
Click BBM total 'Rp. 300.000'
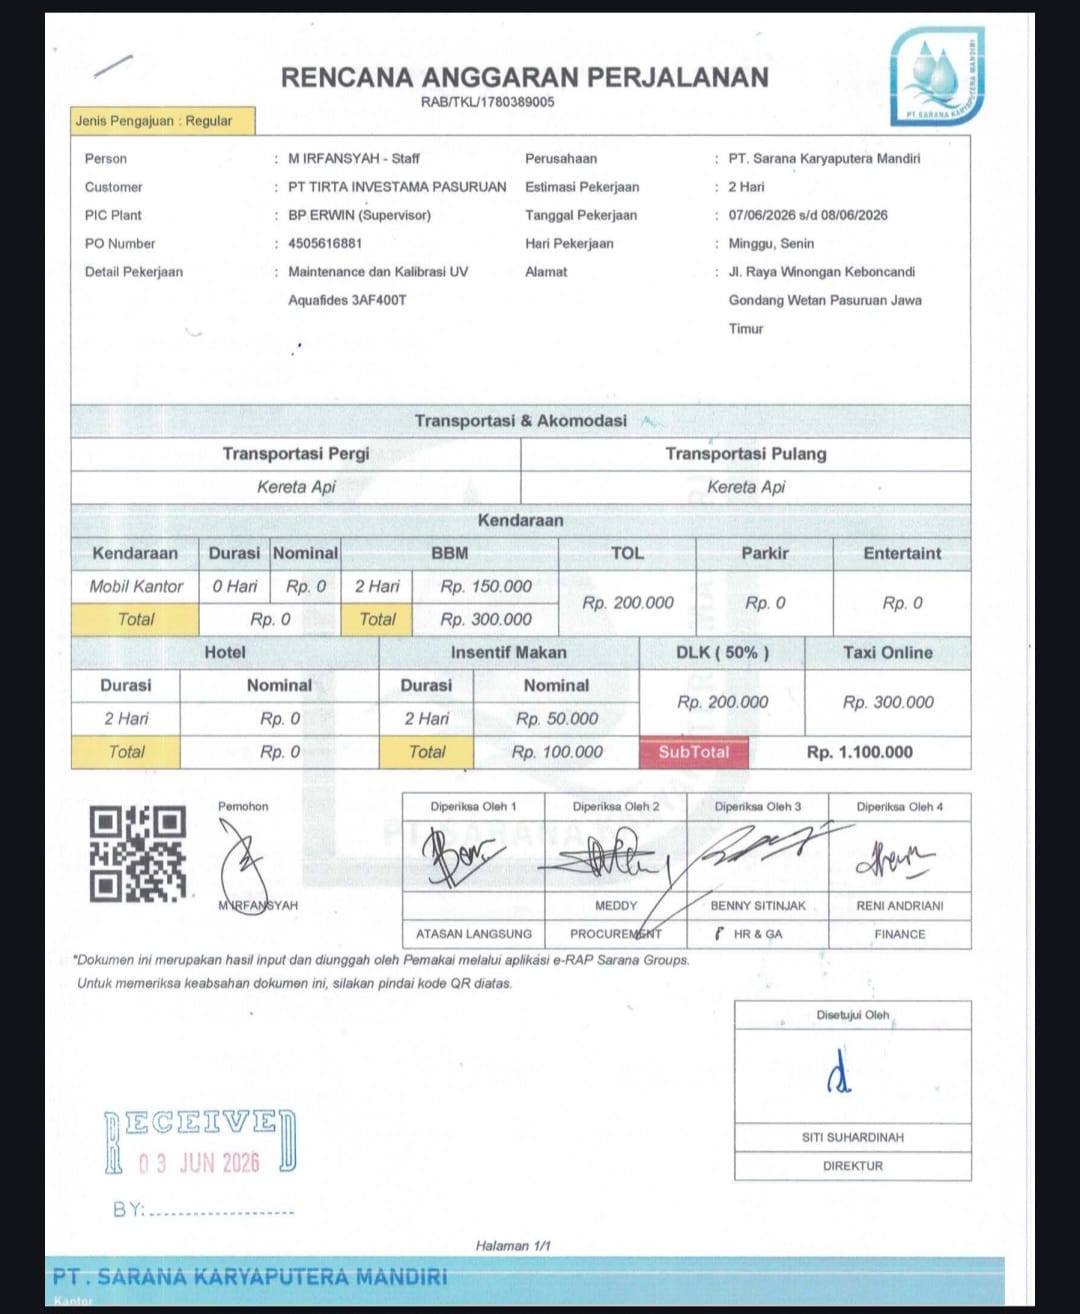click(x=486, y=620)
